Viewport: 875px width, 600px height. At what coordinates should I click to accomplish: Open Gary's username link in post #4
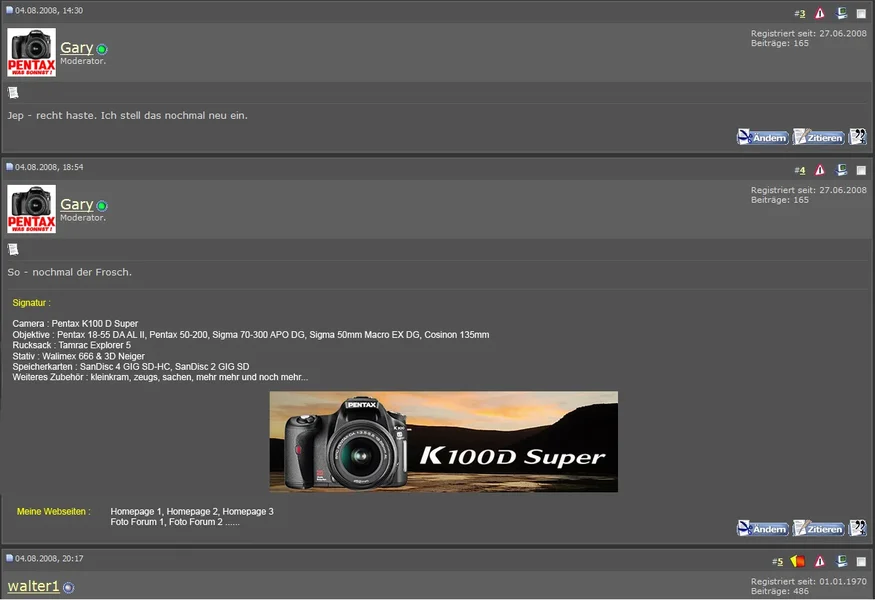coord(76,205)
